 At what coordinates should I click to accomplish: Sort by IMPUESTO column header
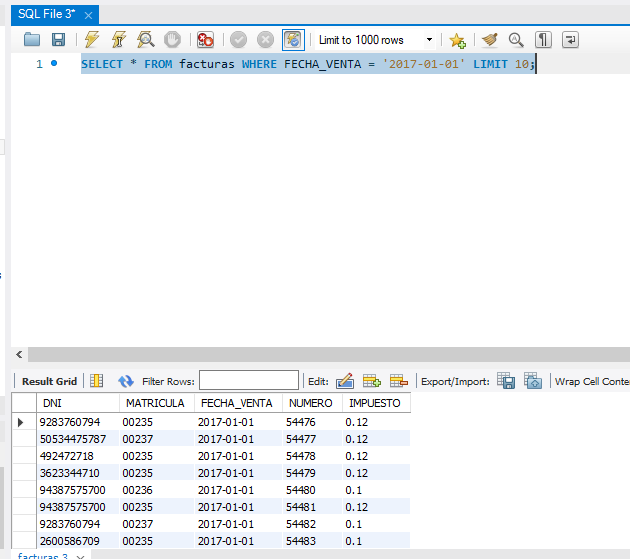pos(376,403)
